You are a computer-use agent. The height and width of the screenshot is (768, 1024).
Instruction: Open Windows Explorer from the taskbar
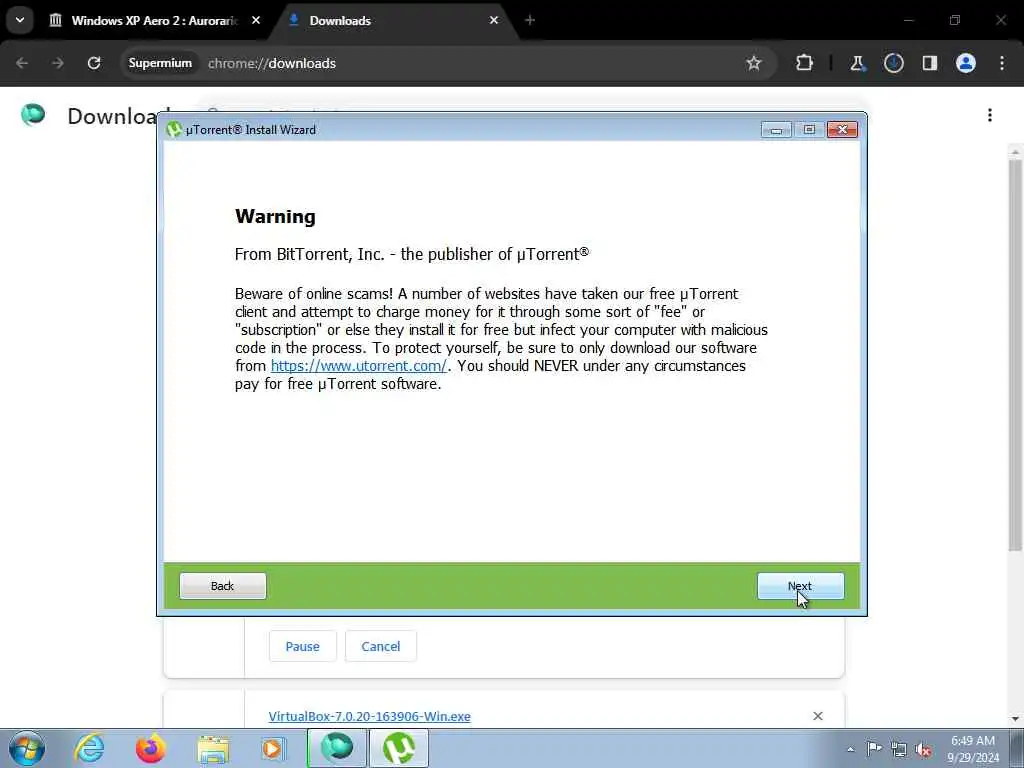pos(213,748)
